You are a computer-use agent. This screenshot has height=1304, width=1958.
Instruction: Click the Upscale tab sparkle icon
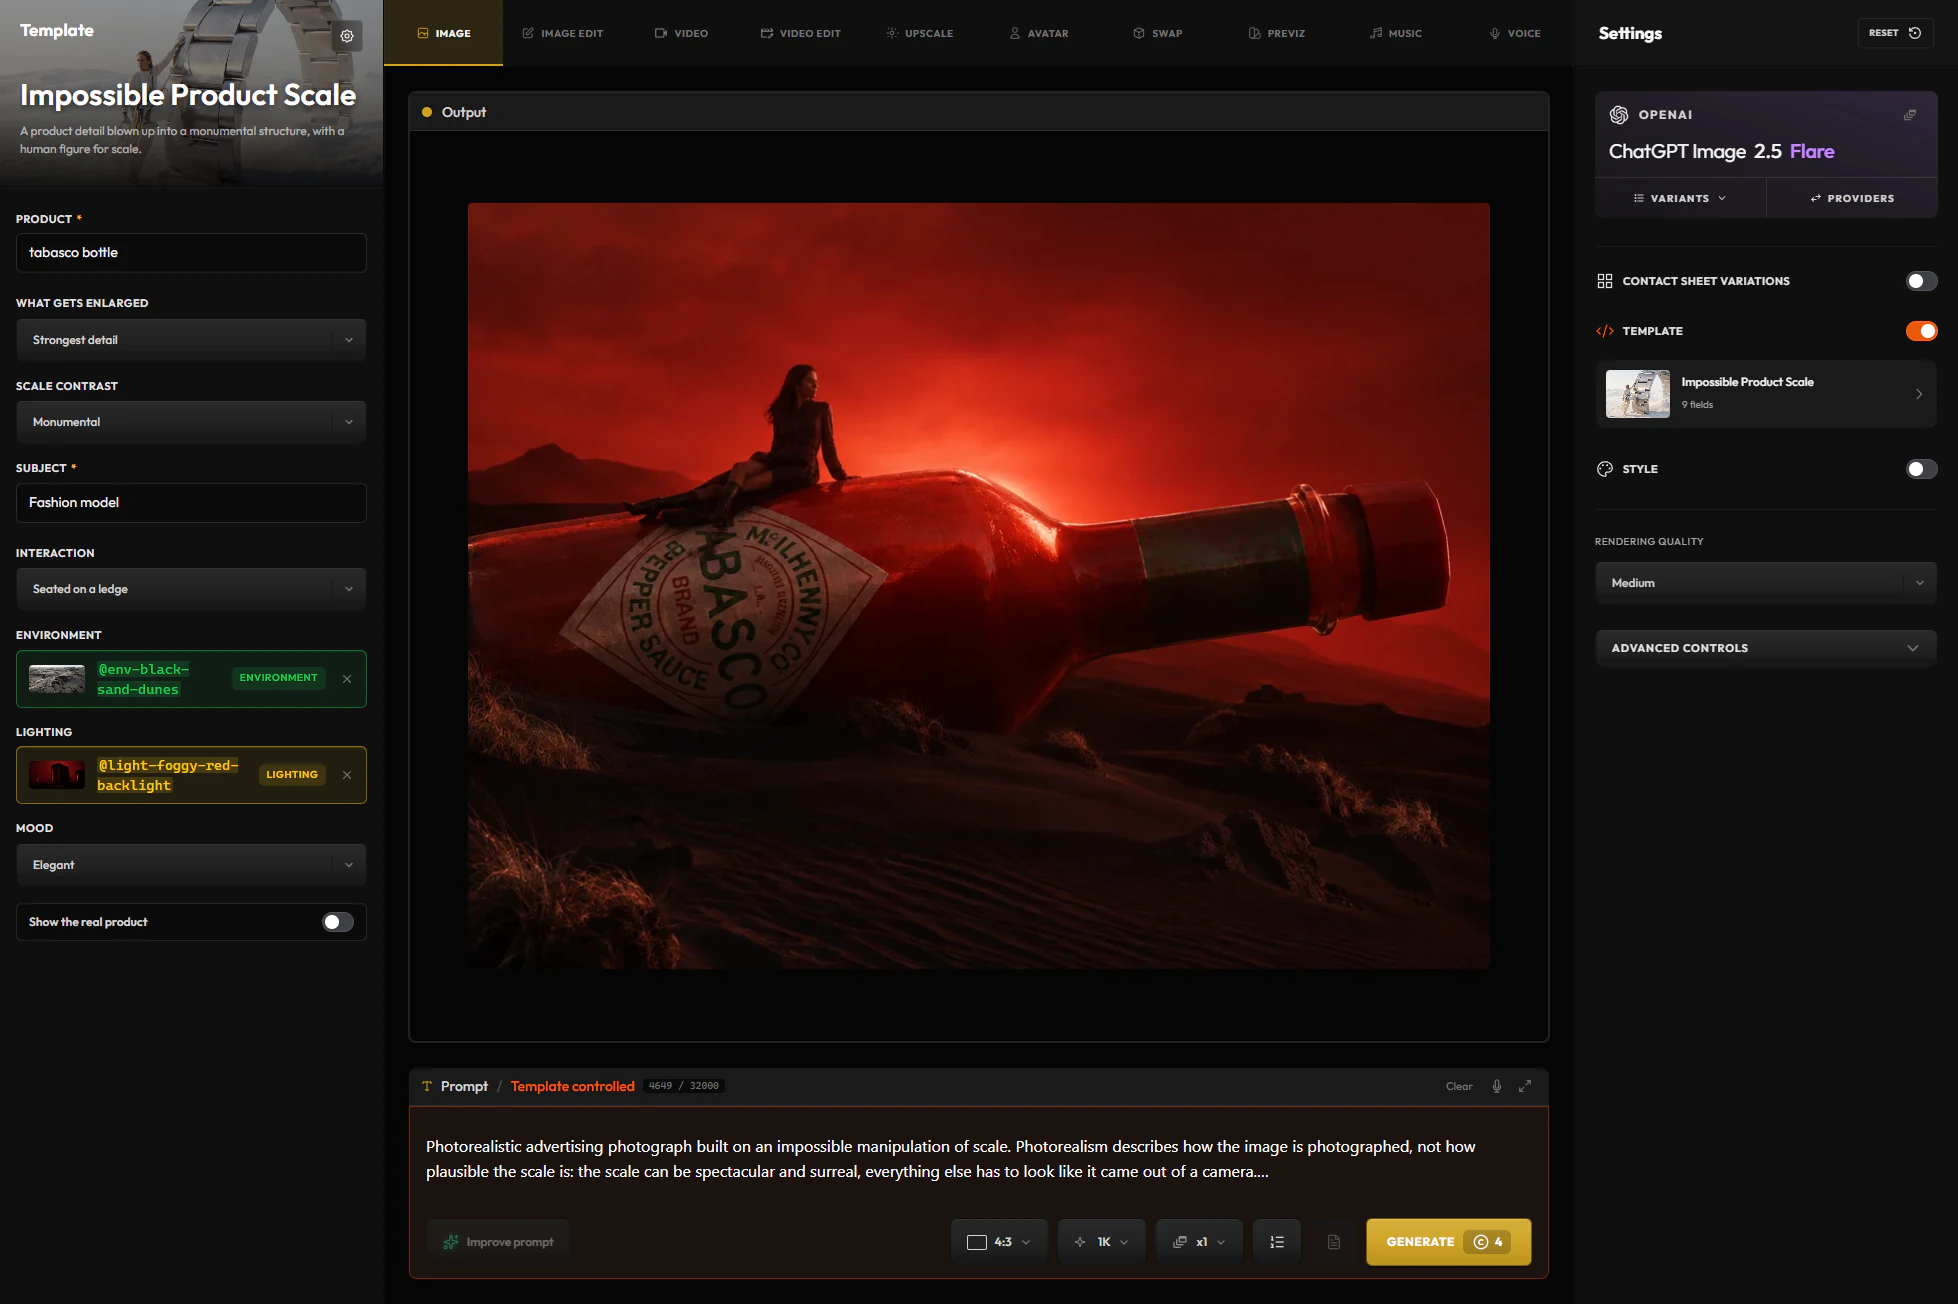892,33
